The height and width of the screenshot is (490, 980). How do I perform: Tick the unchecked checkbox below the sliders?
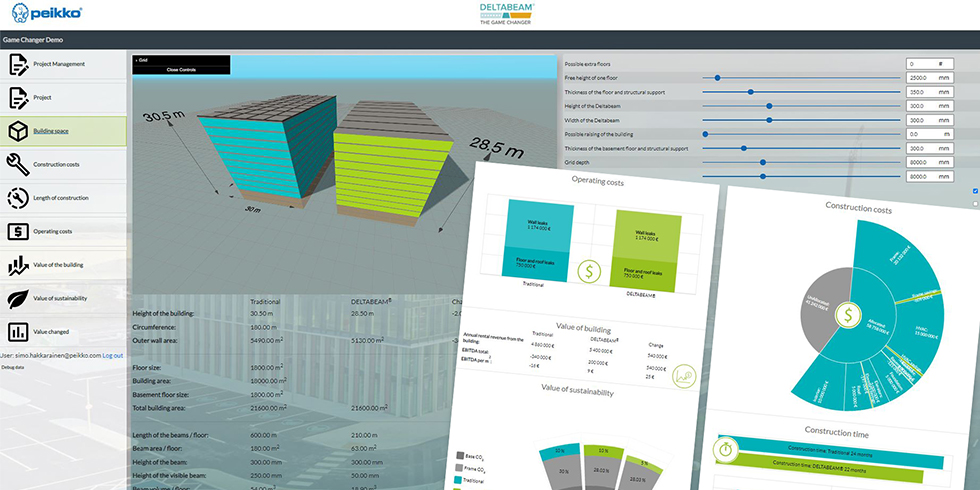pyautogui.click(x=975, y=203)
